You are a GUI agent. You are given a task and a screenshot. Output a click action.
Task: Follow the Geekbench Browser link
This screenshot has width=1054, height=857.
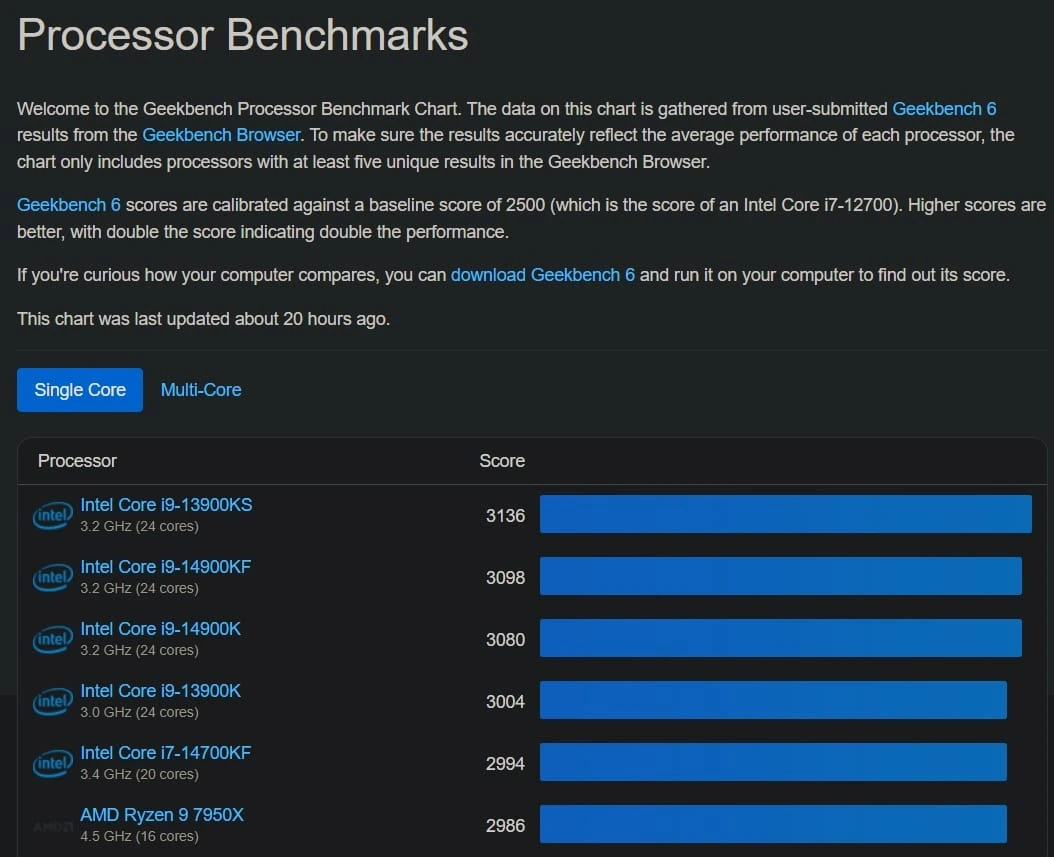pyautogui.click(x=221, y=135)
